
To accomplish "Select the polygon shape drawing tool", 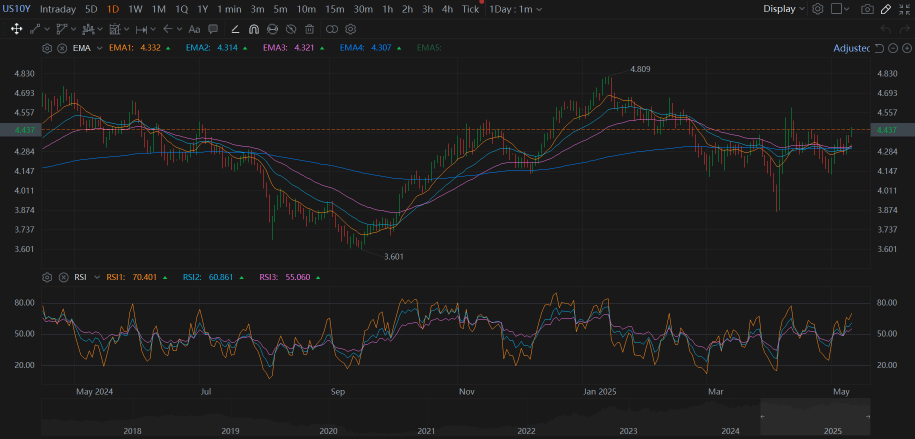I will [62, 29].
